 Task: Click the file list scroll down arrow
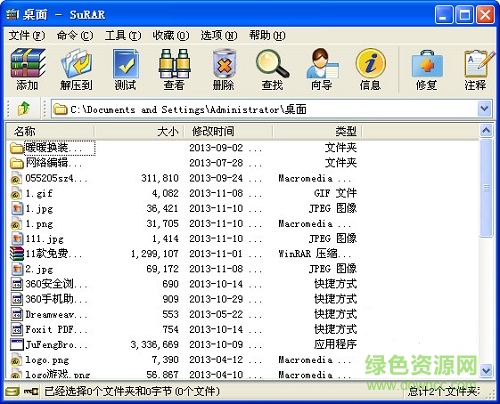pyautogui.click(x=486, y=369)
